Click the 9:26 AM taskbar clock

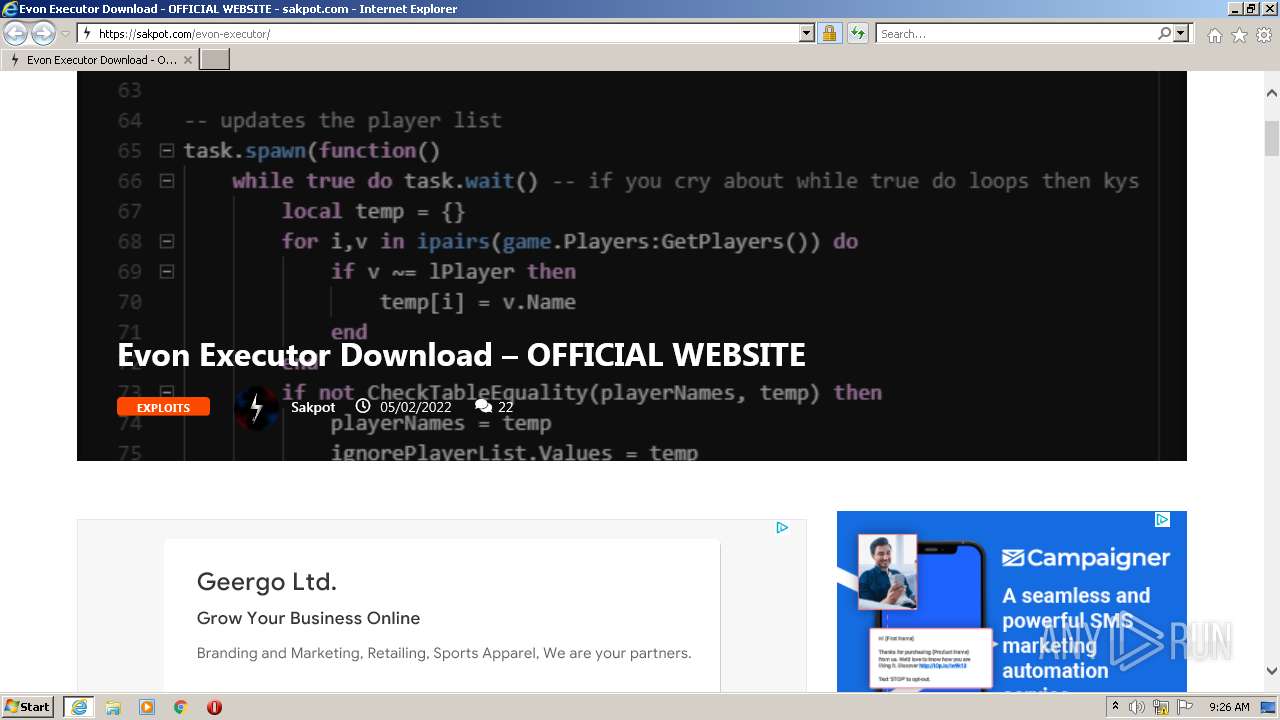coord(1229,707)
